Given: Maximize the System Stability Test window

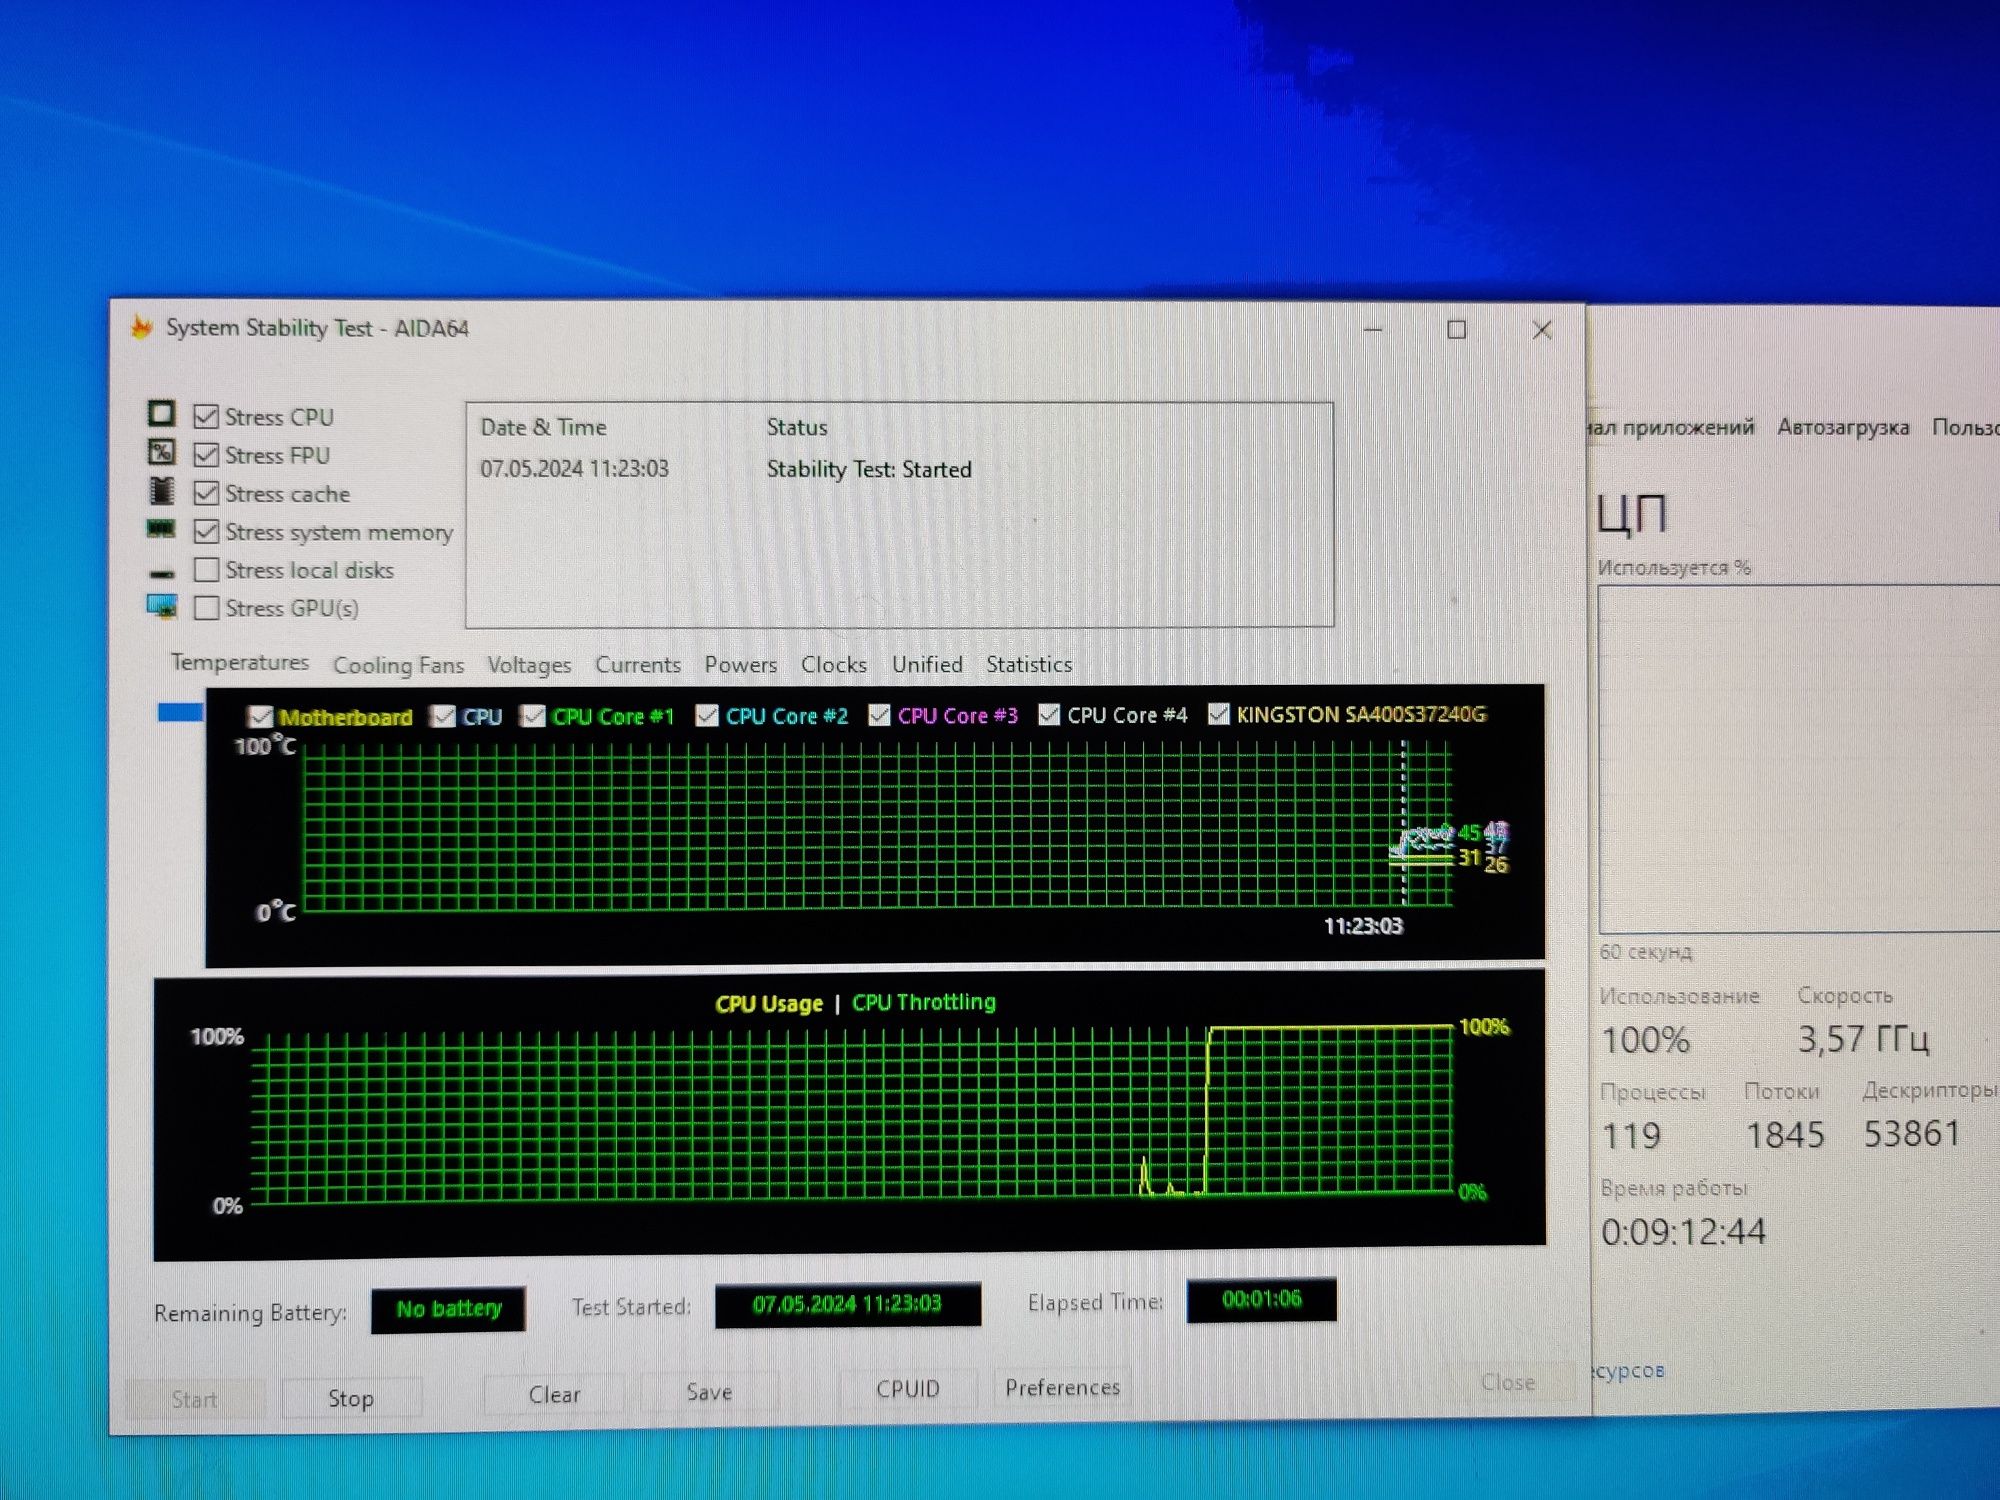Looking at the screenshot, I should tap(1456, 330).
